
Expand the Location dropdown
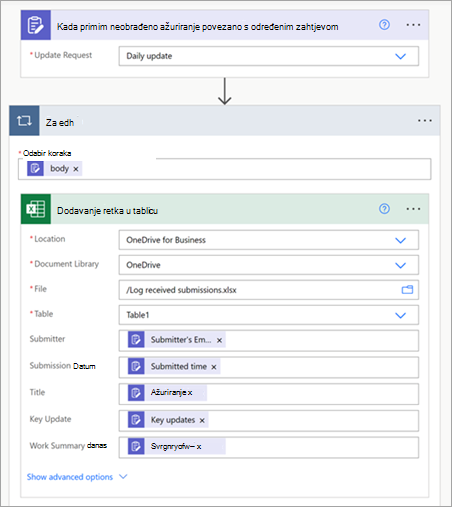tap(400, 240)
